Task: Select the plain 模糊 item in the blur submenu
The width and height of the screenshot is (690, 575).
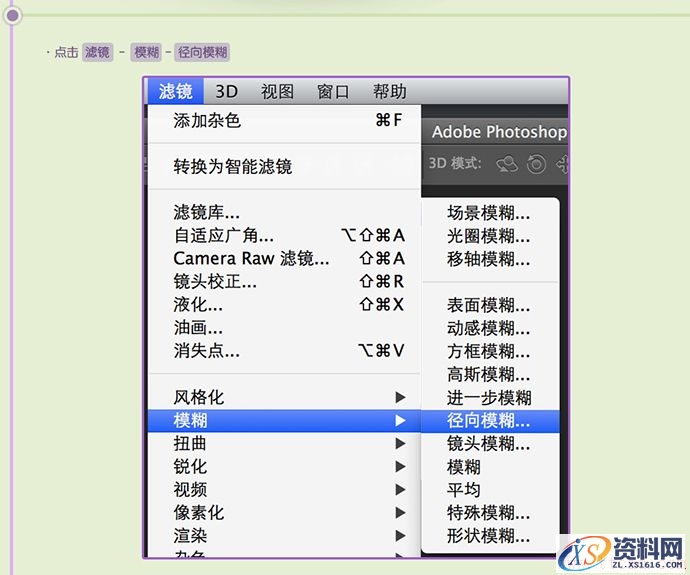Action: coord(490,466)
